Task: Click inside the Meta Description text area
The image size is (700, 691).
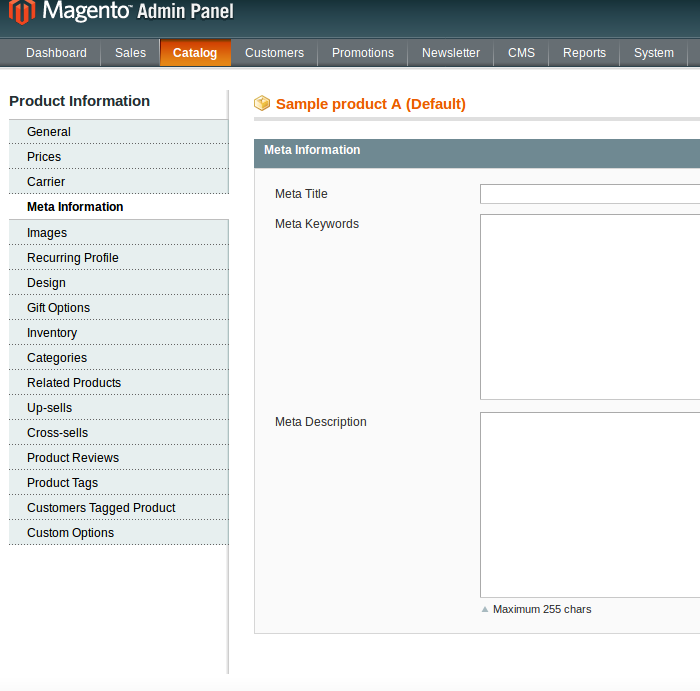Action: coord(589,504)
